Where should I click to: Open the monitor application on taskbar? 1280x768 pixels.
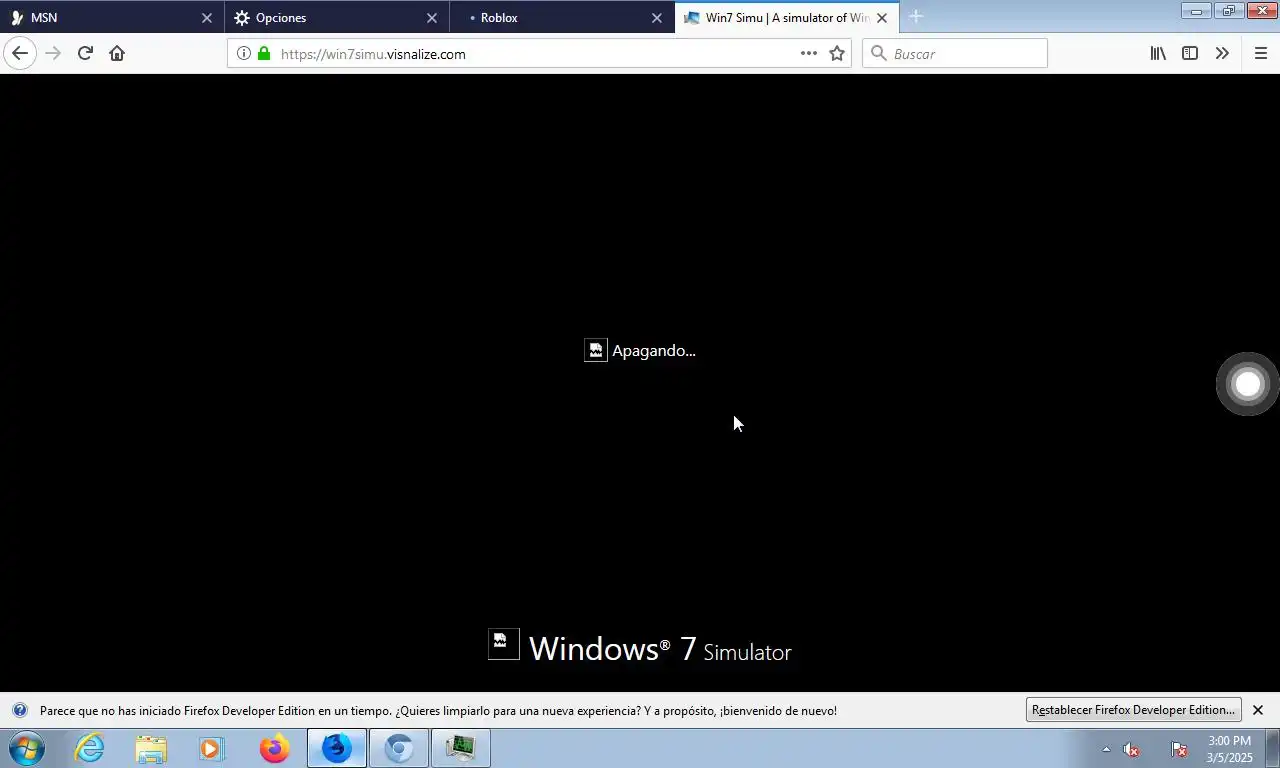click(x=461, y=748)
